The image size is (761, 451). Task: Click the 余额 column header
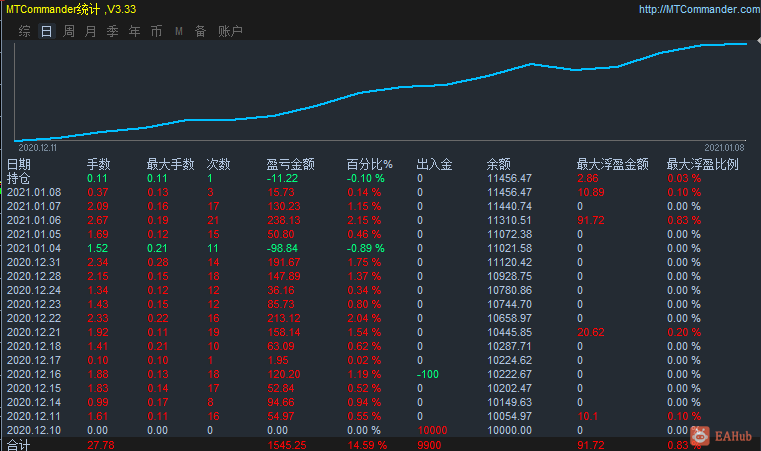pos(498,164)
